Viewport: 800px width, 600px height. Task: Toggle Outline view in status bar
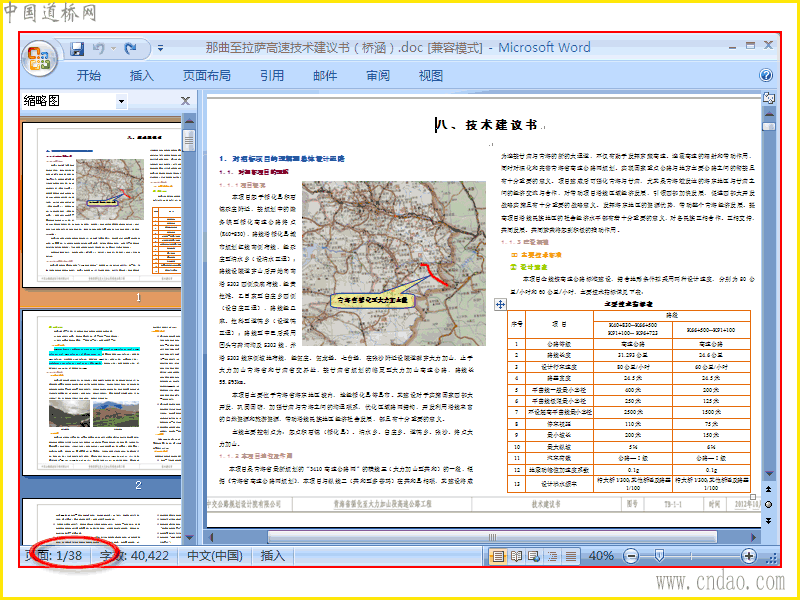pyautogui.click(x=553, y=556)
